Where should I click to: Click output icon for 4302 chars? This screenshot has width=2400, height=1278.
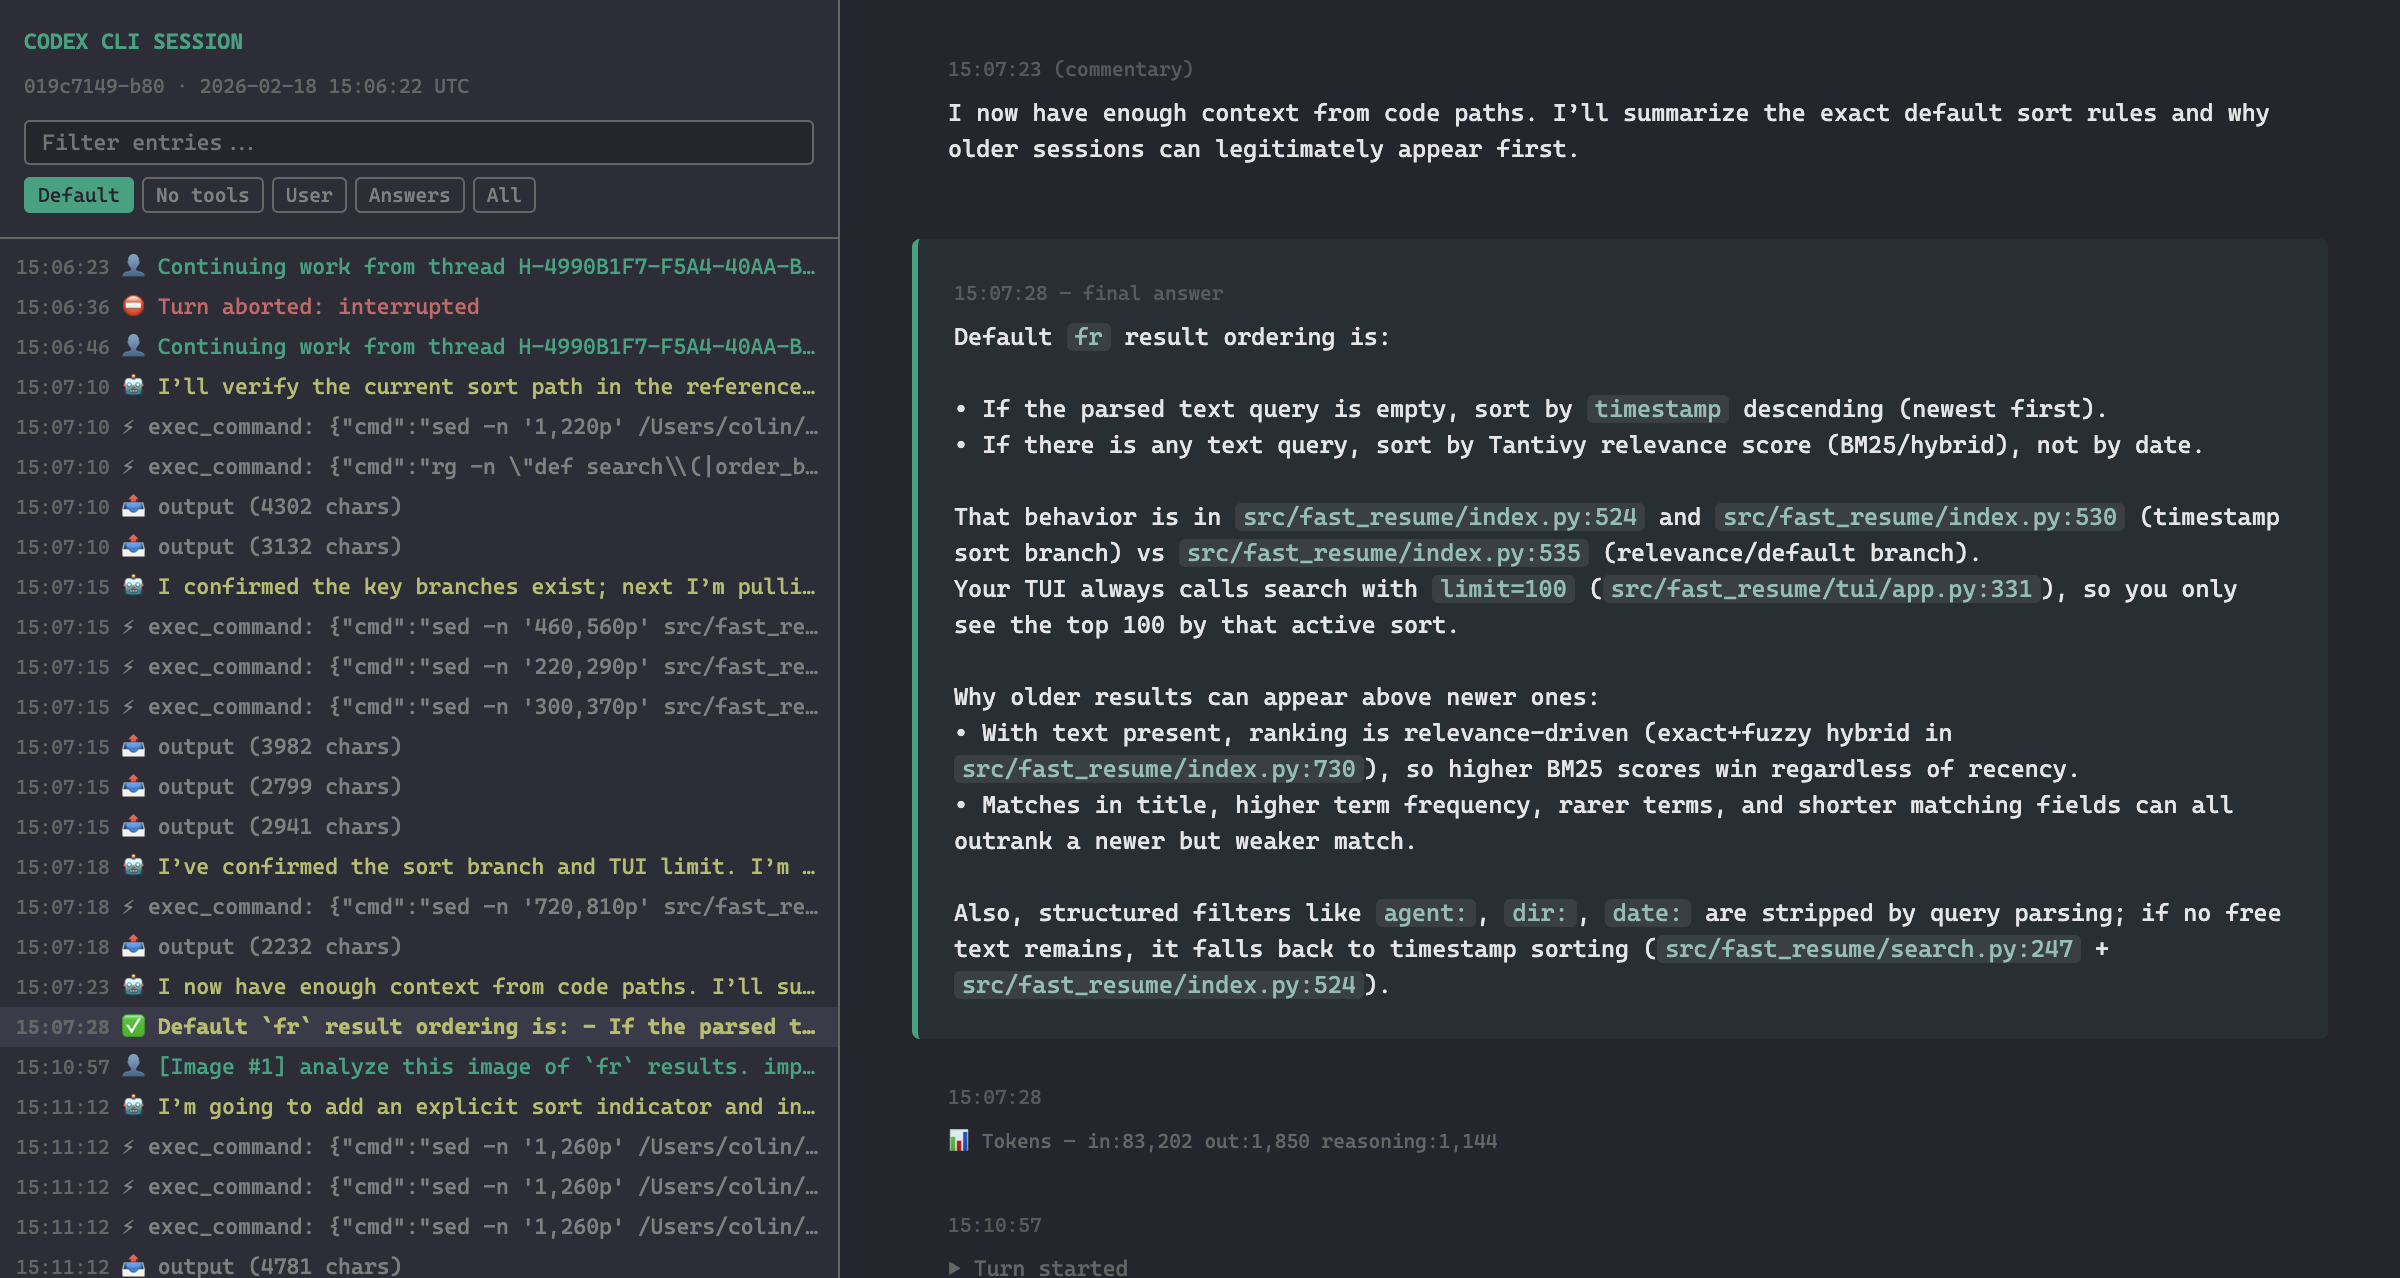click(x=133, y=506)
